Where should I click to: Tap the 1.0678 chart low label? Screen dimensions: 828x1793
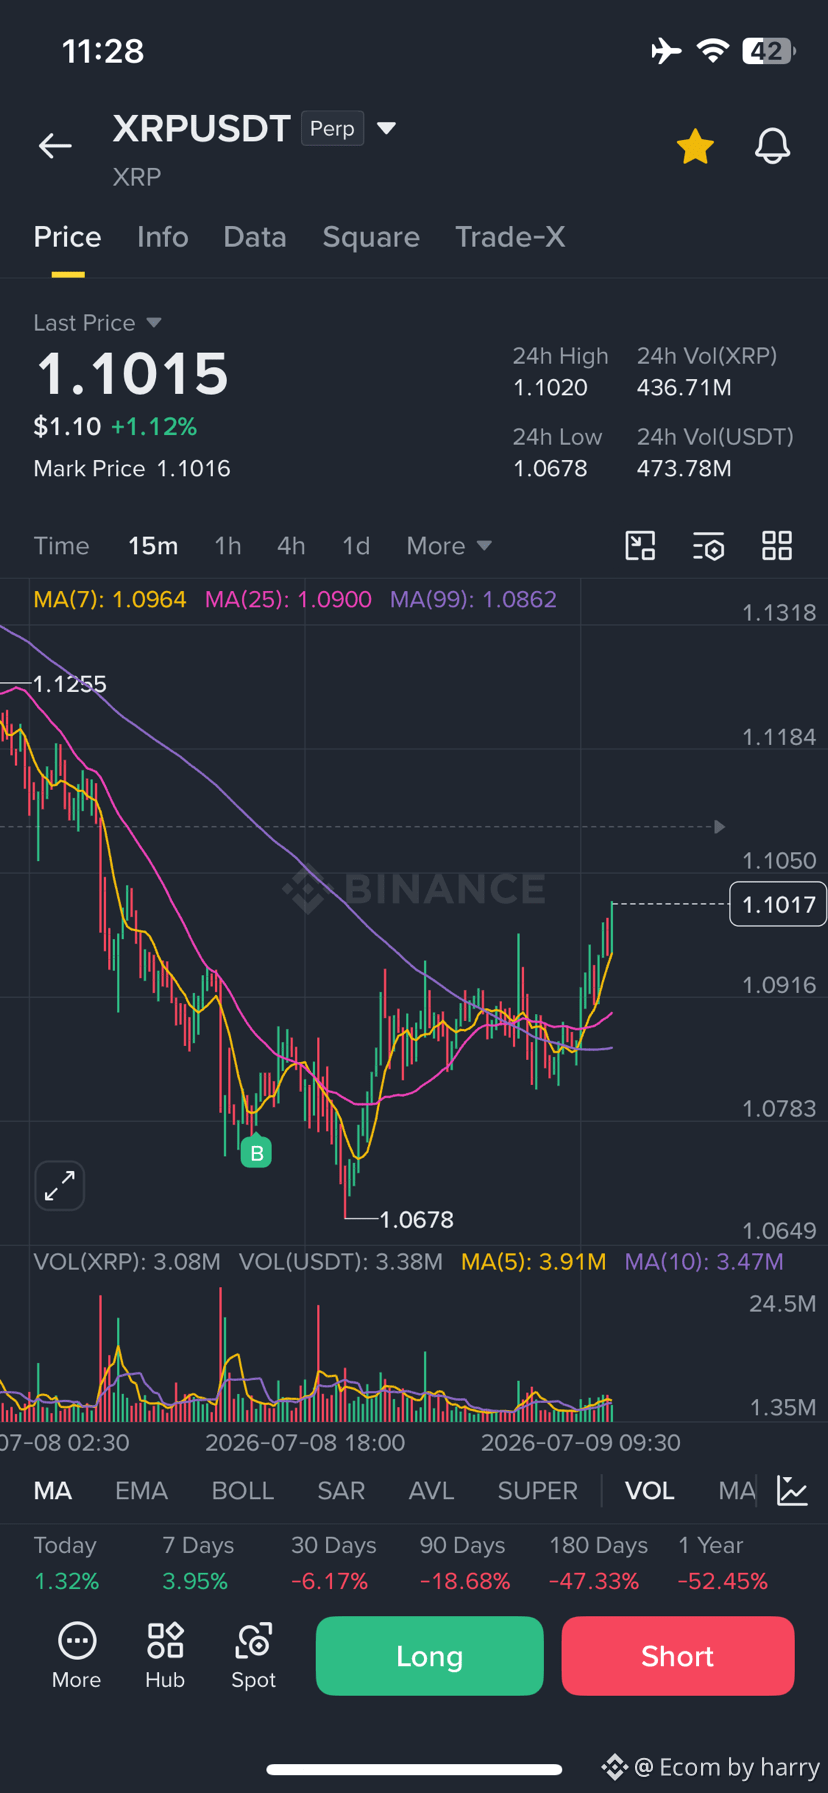click(417, 1220)
